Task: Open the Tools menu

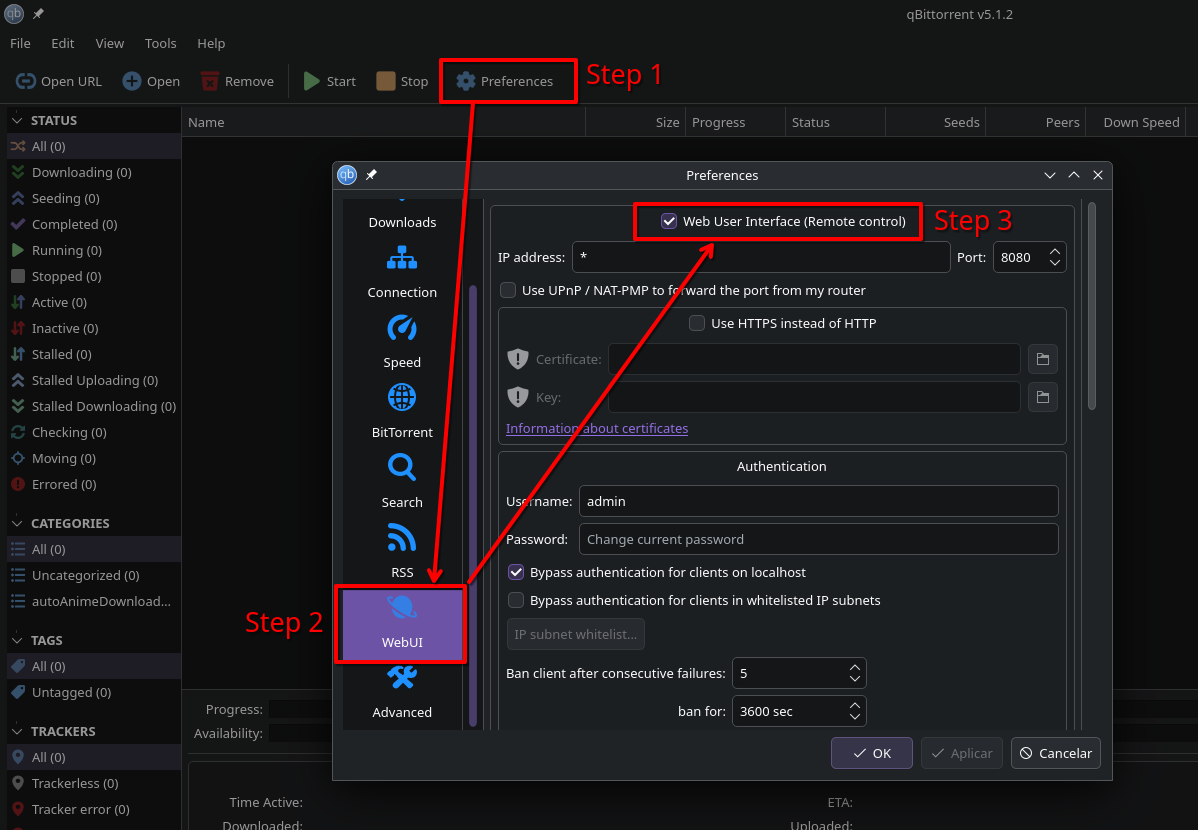Action: click(x=160, y=43)
